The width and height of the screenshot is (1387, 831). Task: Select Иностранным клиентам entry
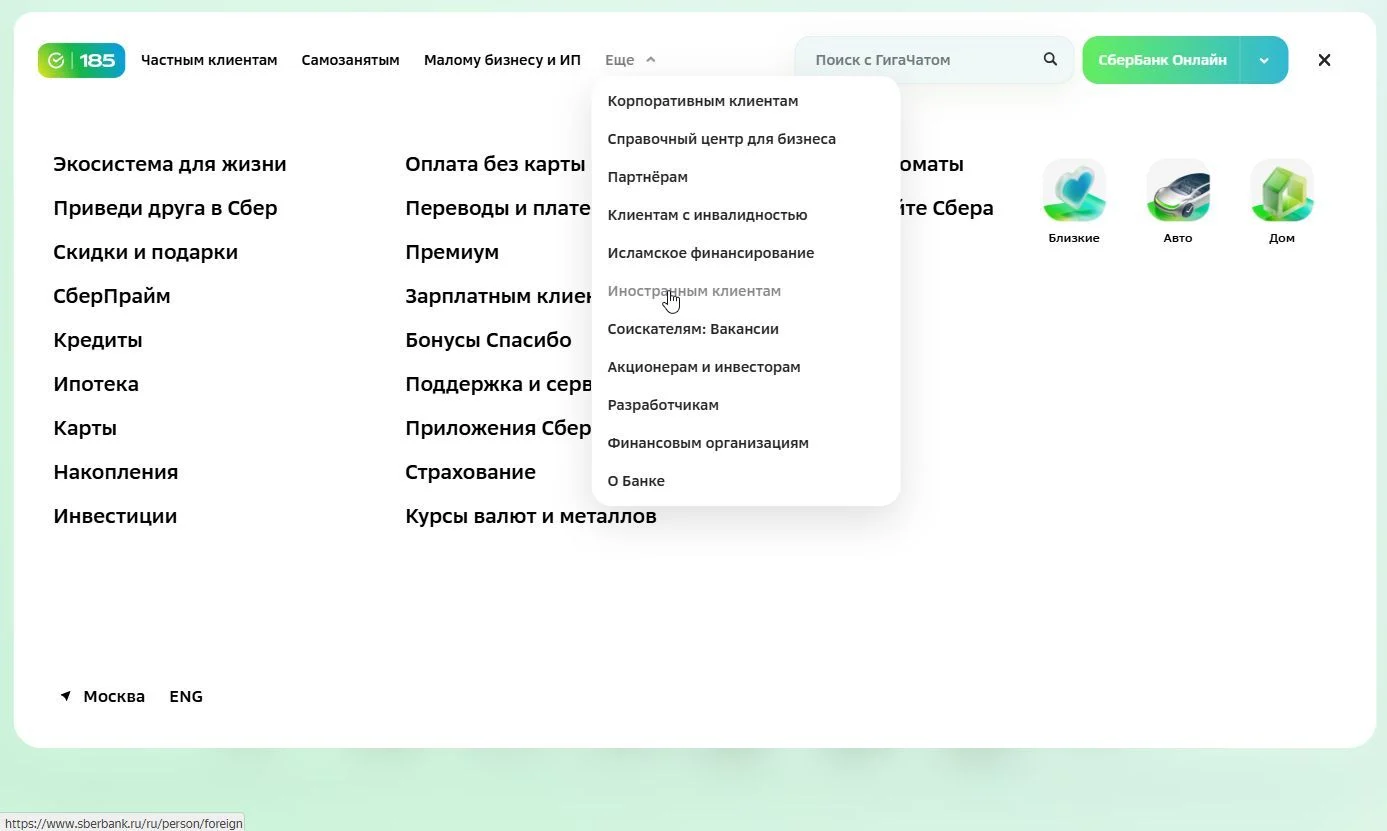[x=694, y=291]
